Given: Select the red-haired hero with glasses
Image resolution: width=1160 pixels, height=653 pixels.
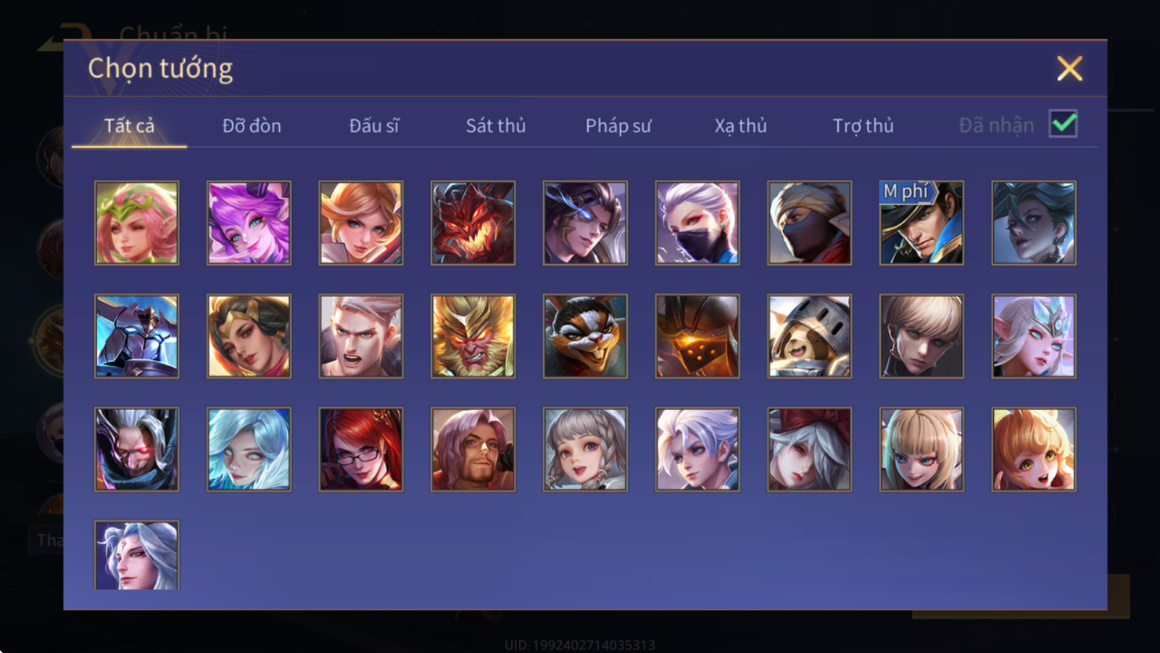Looking at the screenshot, I should (361, 449).
